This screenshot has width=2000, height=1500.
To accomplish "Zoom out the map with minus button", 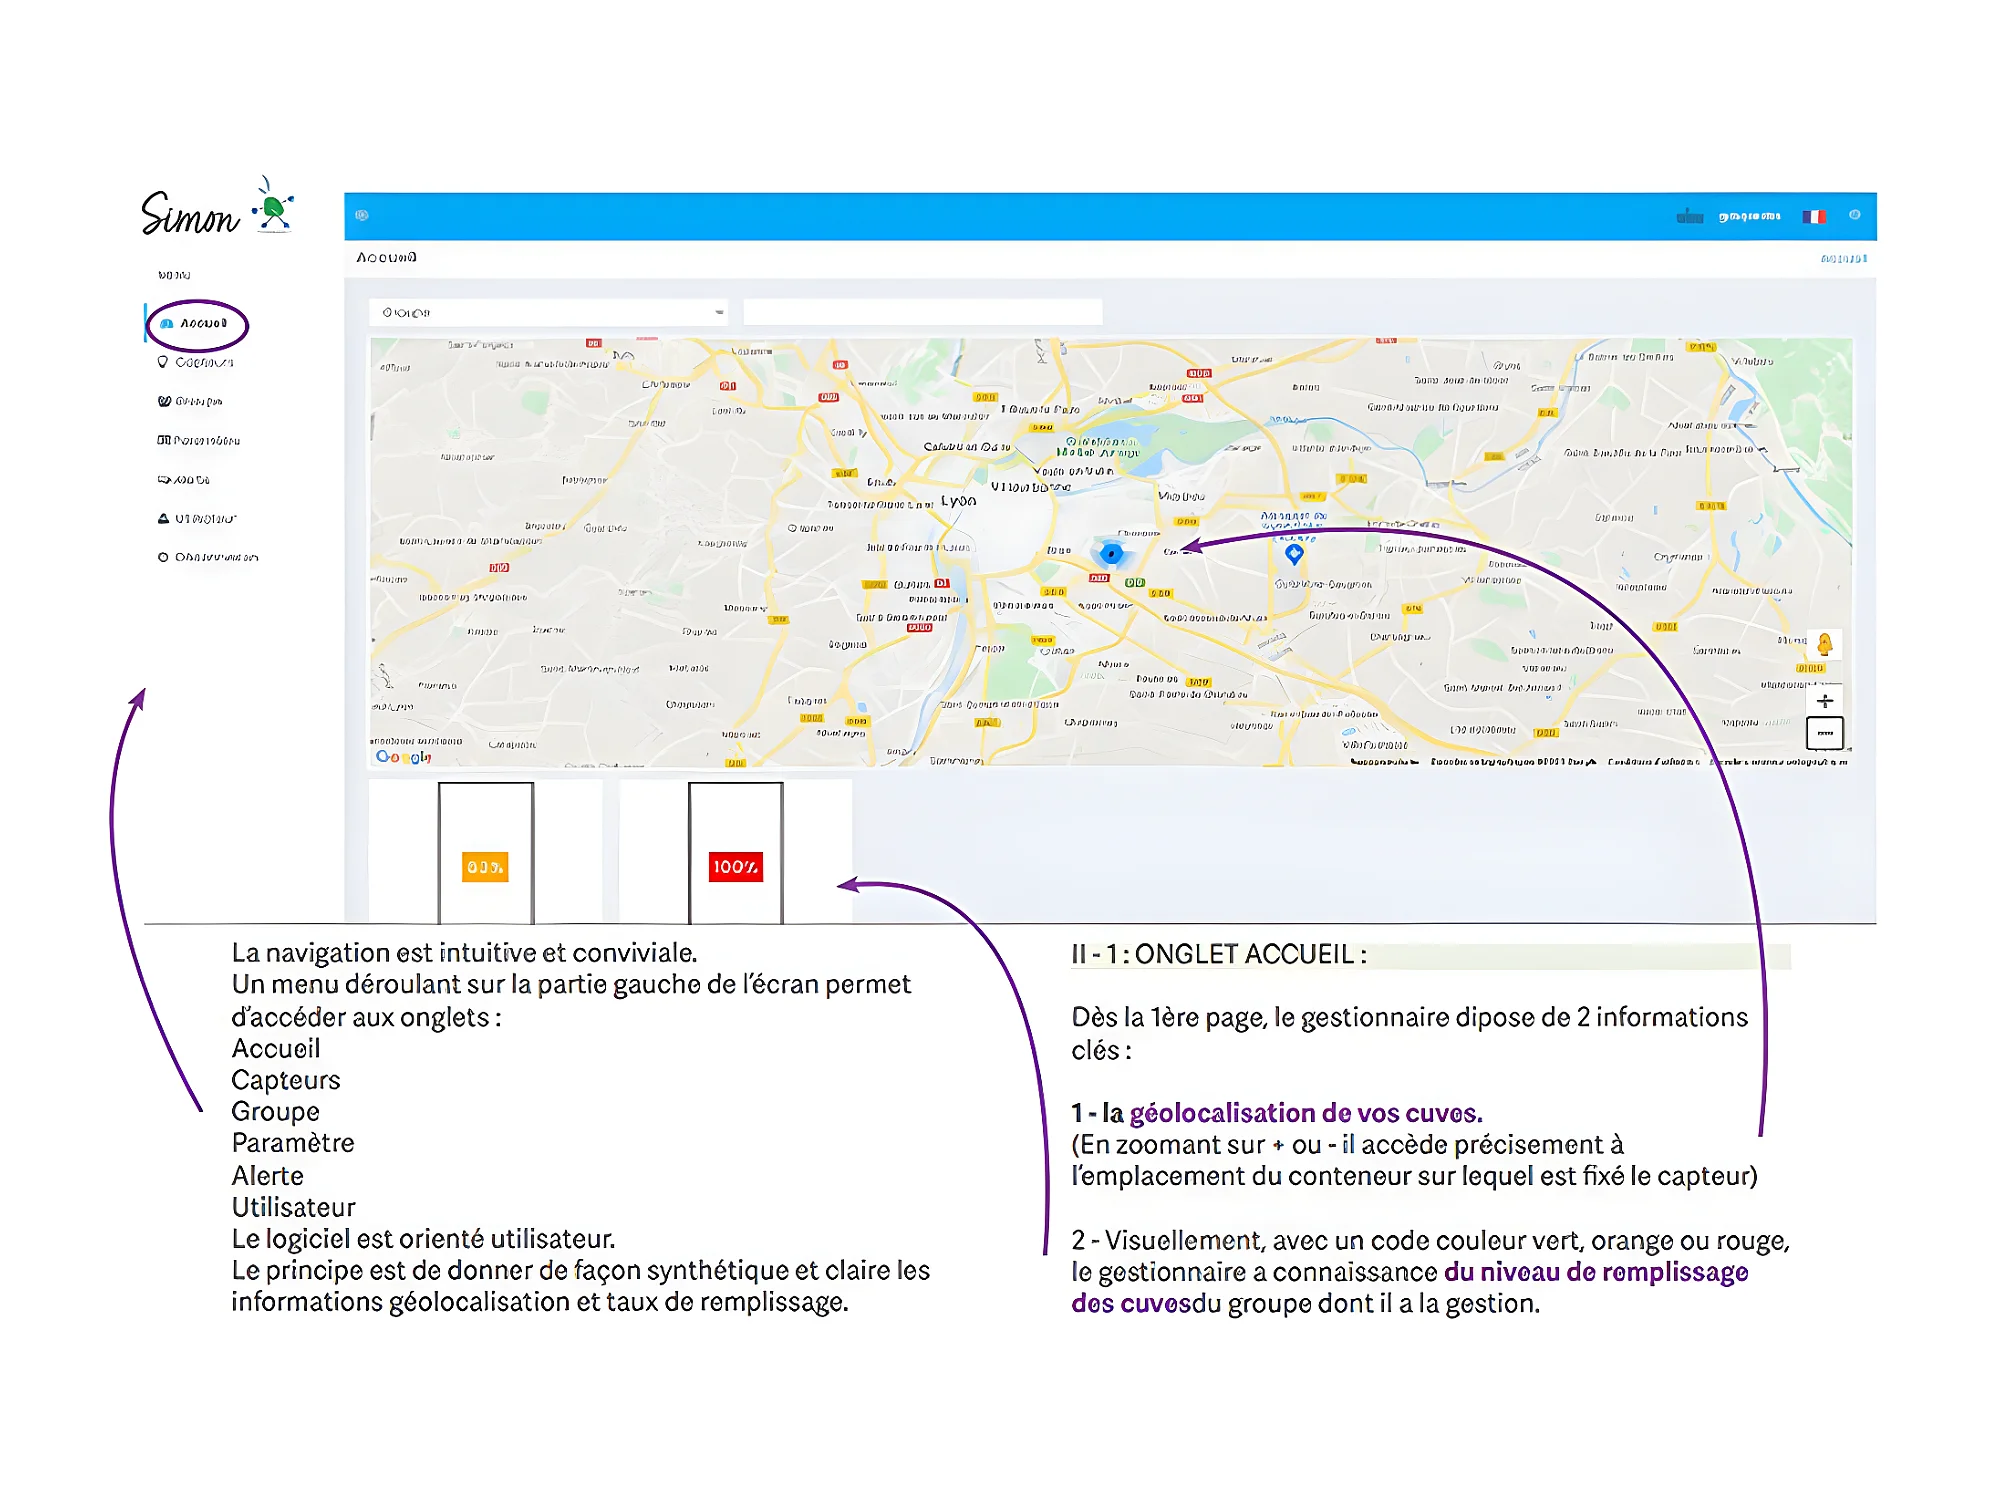I will [x=1825, y=733].
